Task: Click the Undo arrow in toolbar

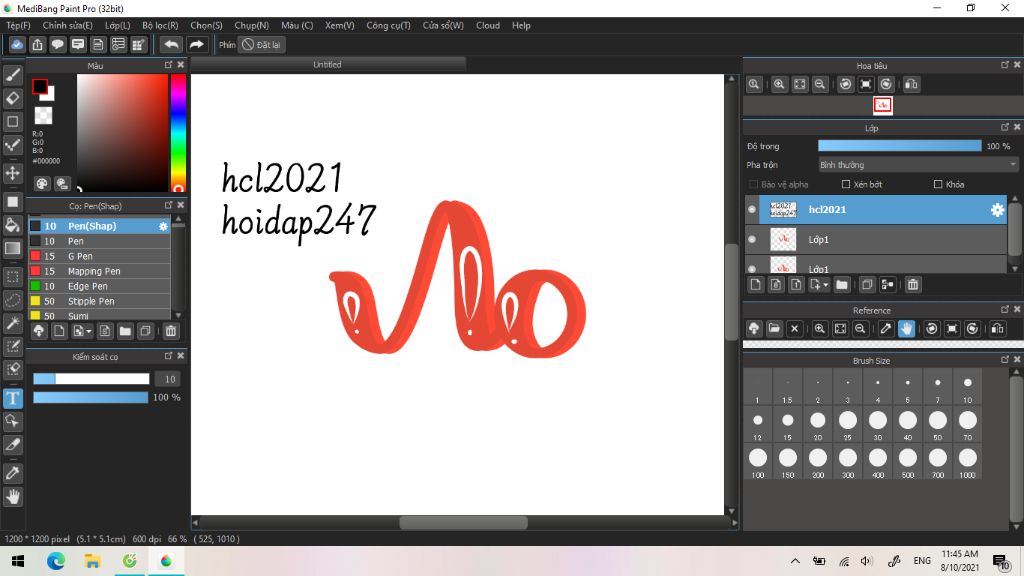Action: 171,44
